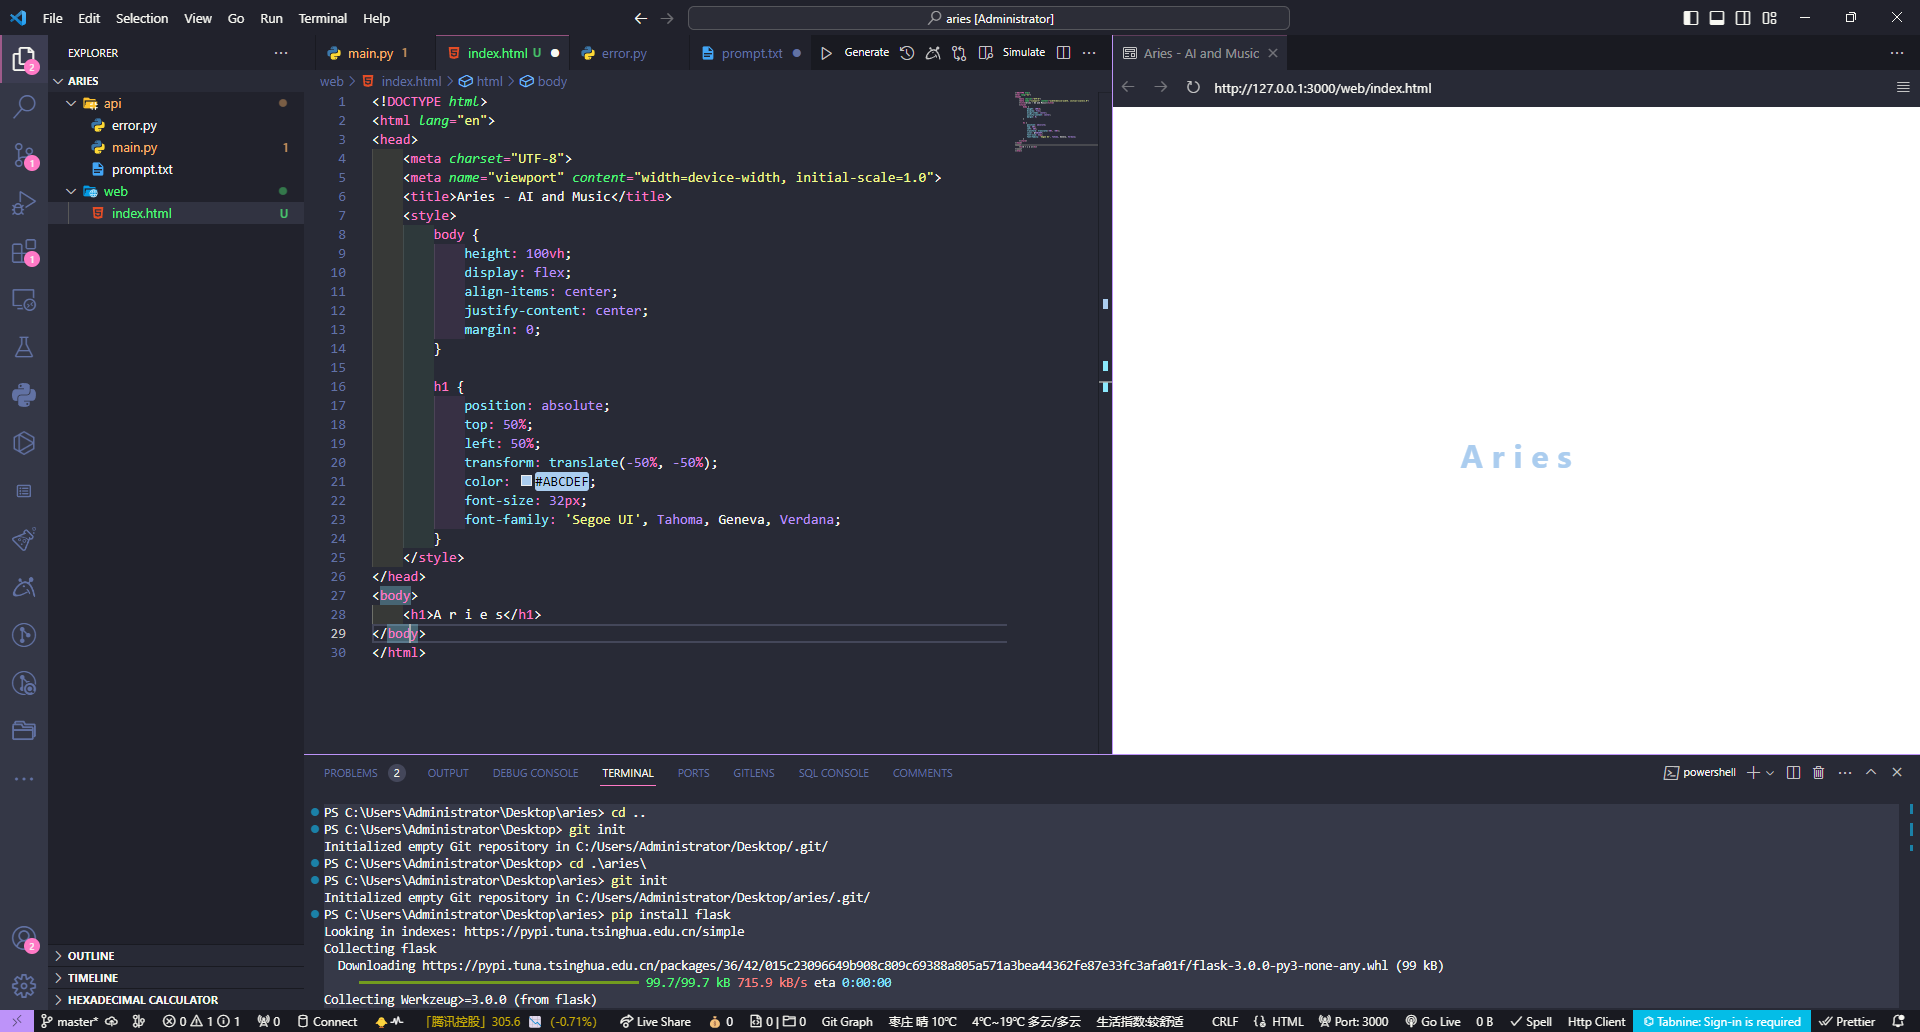Image resolution: width=1920 pixels, height=1032 pixels.
Task: Click the Generate button in editor toolbar
Action: coord(867,53)
